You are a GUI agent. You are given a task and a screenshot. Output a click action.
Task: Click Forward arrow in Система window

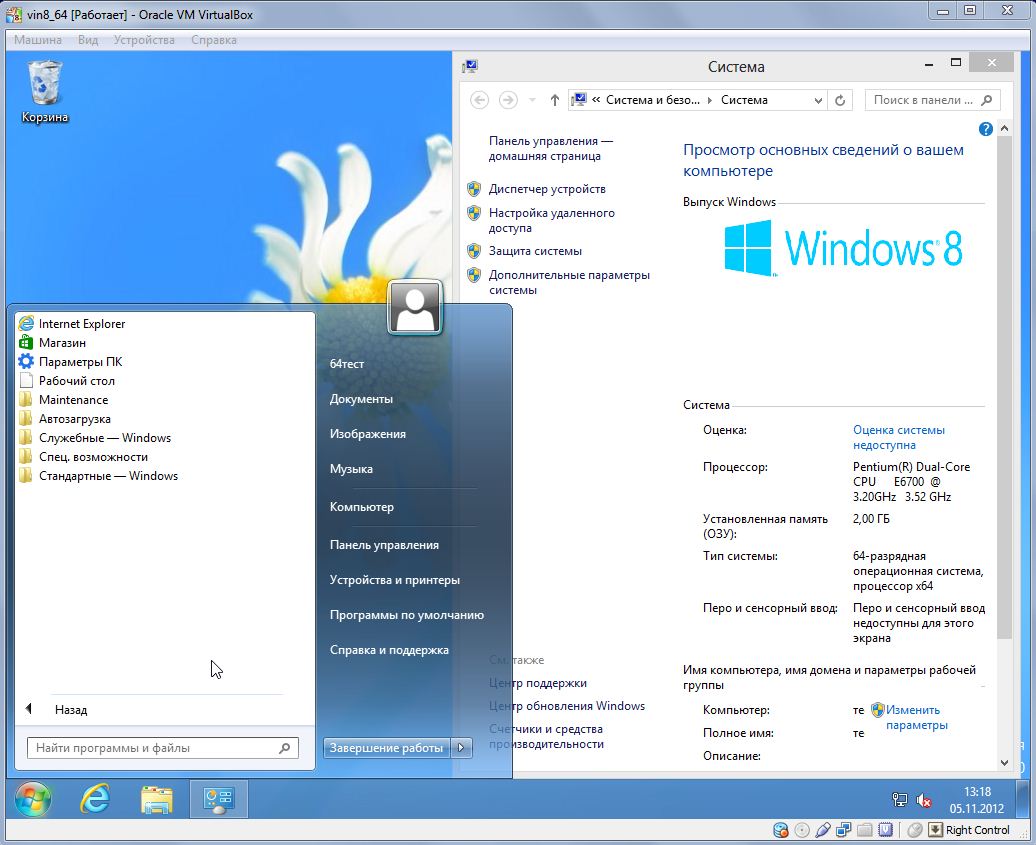click(507, 100)
